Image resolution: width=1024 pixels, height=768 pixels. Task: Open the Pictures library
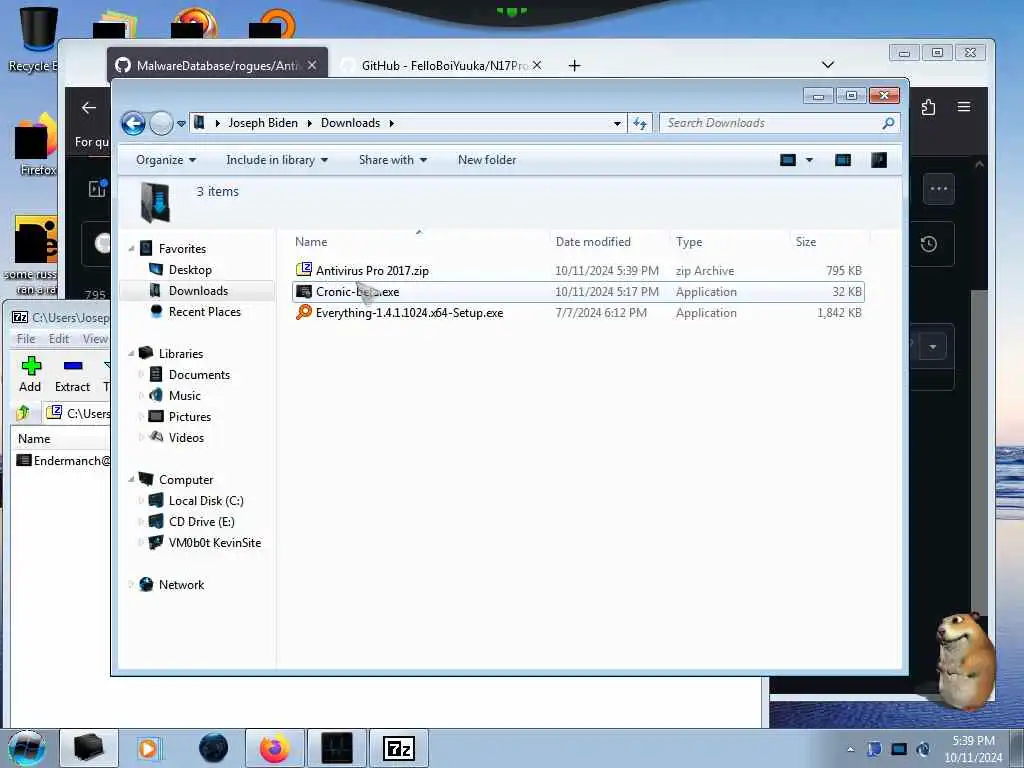tap(189, 417)
